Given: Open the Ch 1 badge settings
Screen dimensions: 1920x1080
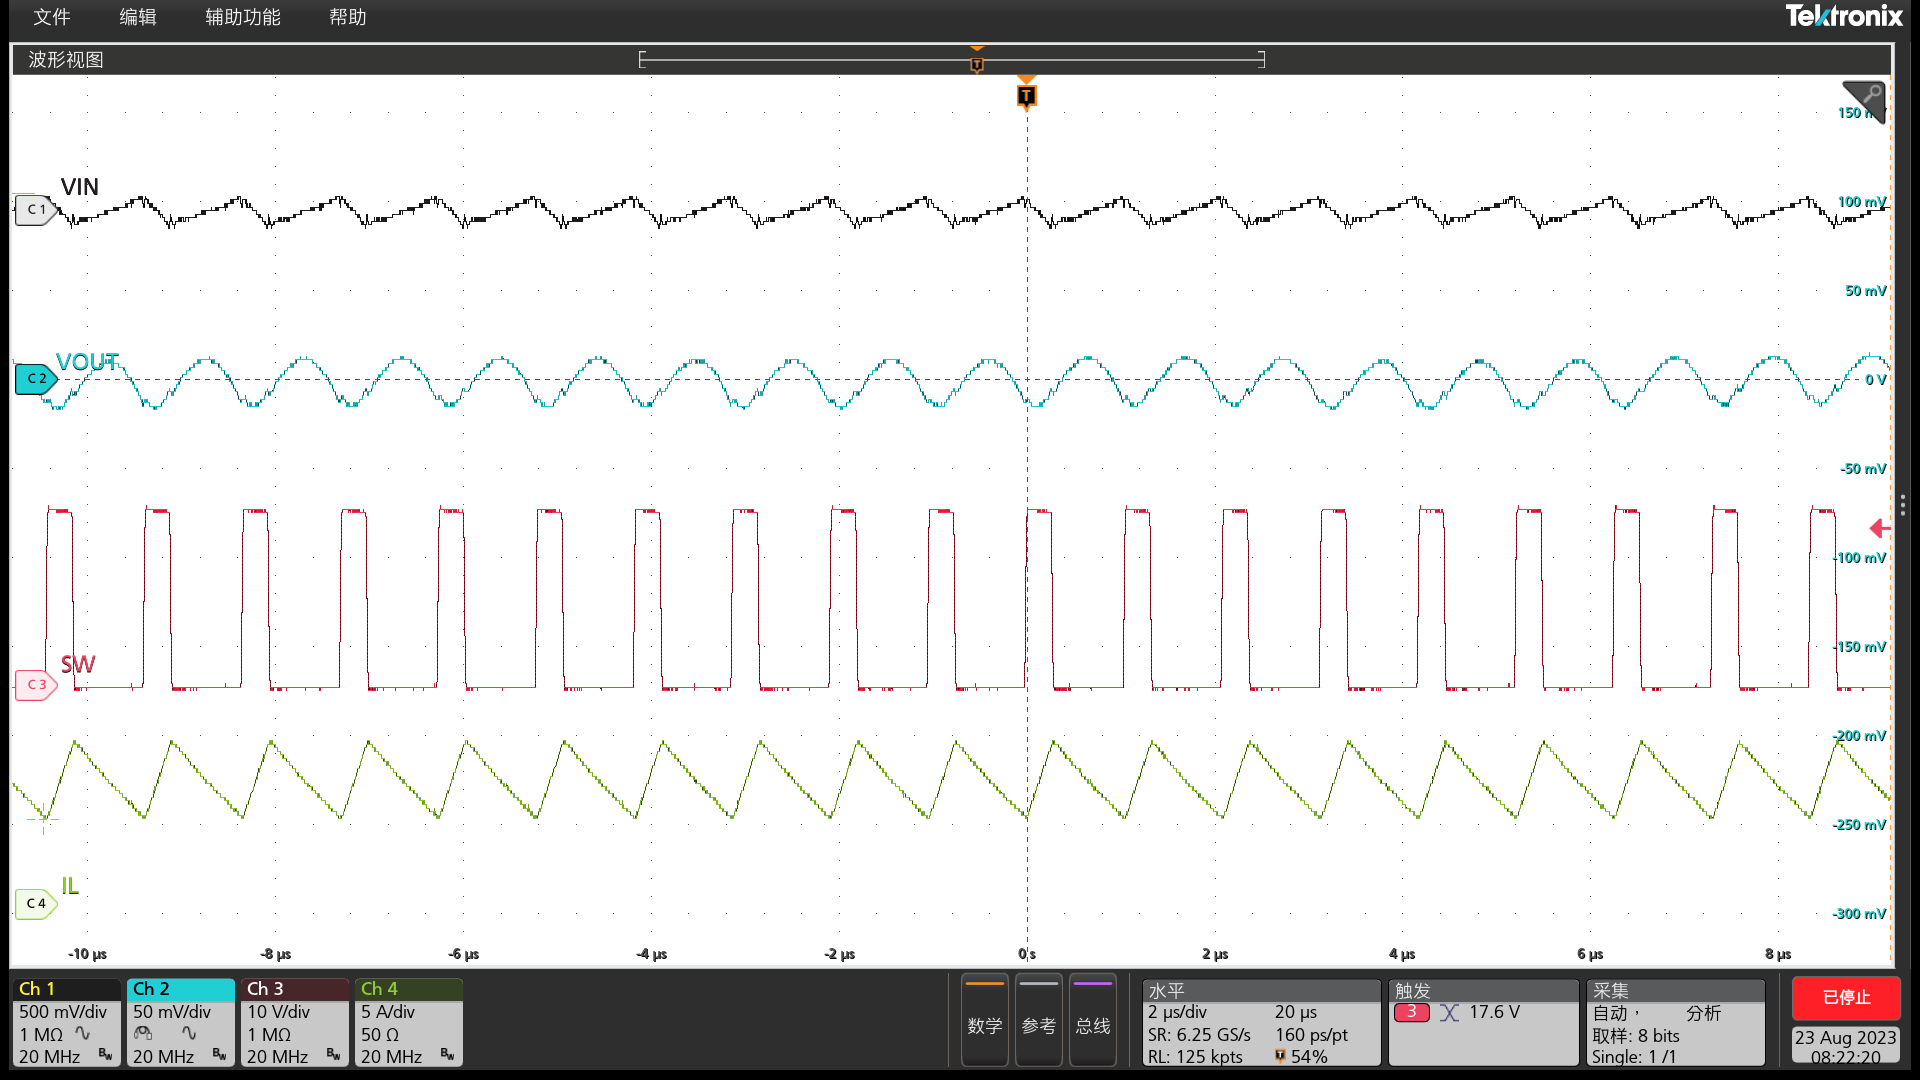Looking at the screenshot, I should (66, 1022).
